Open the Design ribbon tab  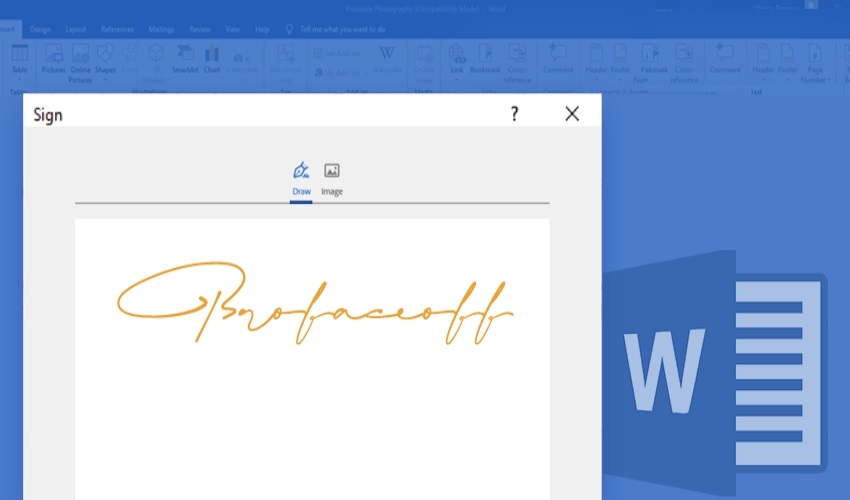[x=40, y=30]
